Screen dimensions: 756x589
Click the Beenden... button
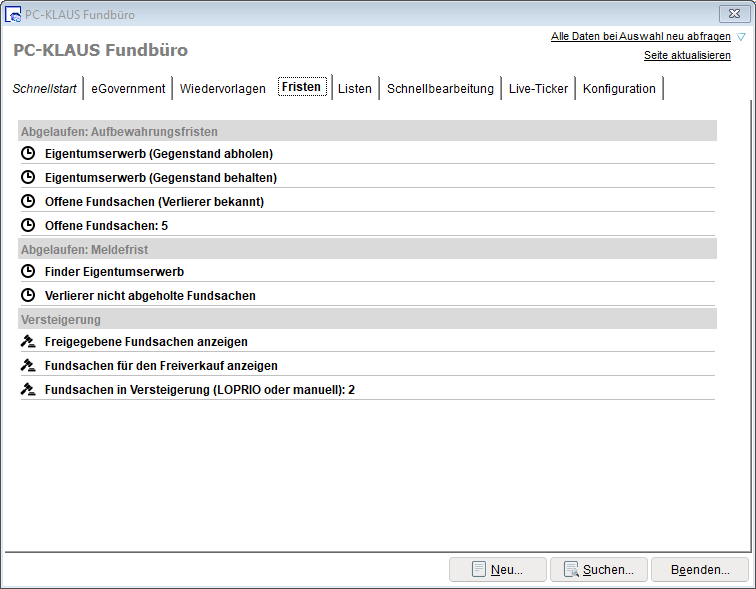(x=699, y=570)
